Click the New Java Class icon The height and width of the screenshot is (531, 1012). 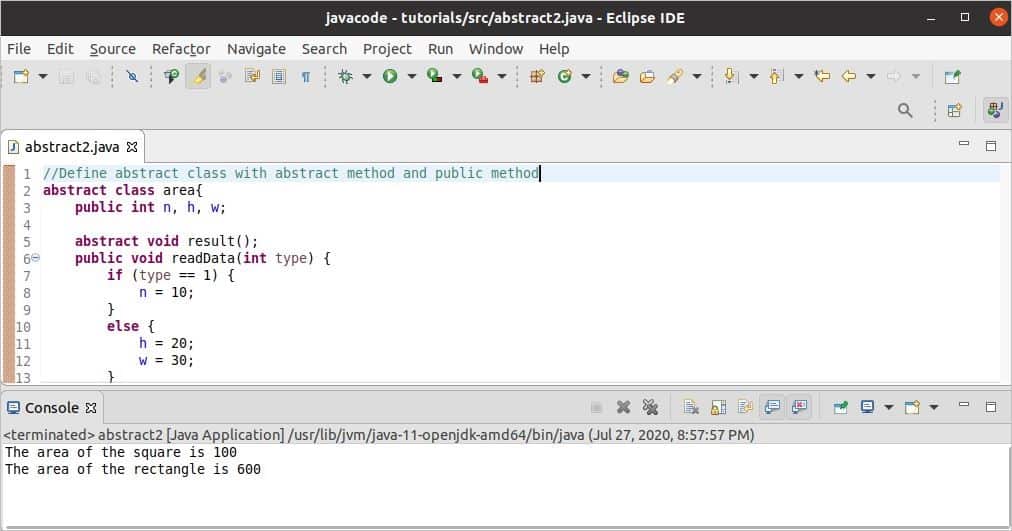[x=565, y=77]
